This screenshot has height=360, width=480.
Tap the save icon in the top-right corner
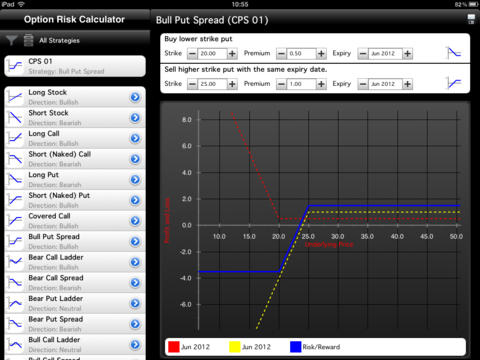pyautogui.click(x=471, y=19)
